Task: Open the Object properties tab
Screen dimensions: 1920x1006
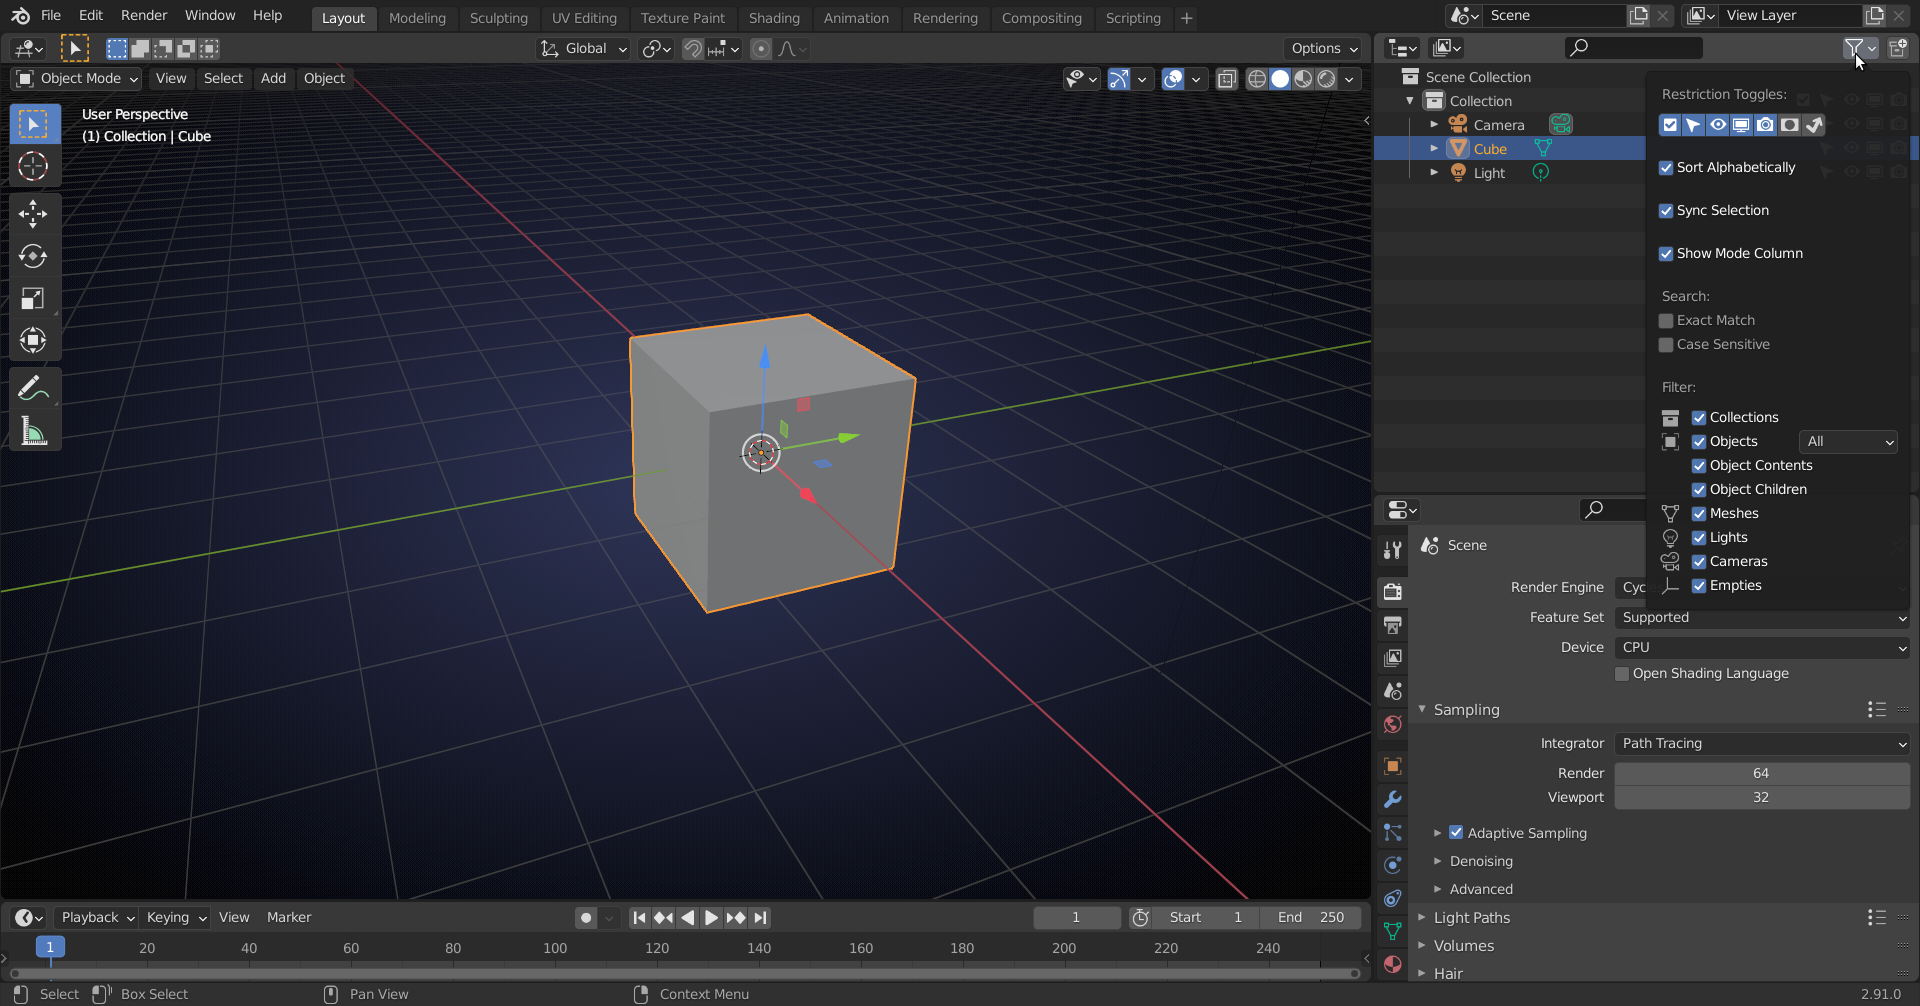Action: click(1392, 766)
